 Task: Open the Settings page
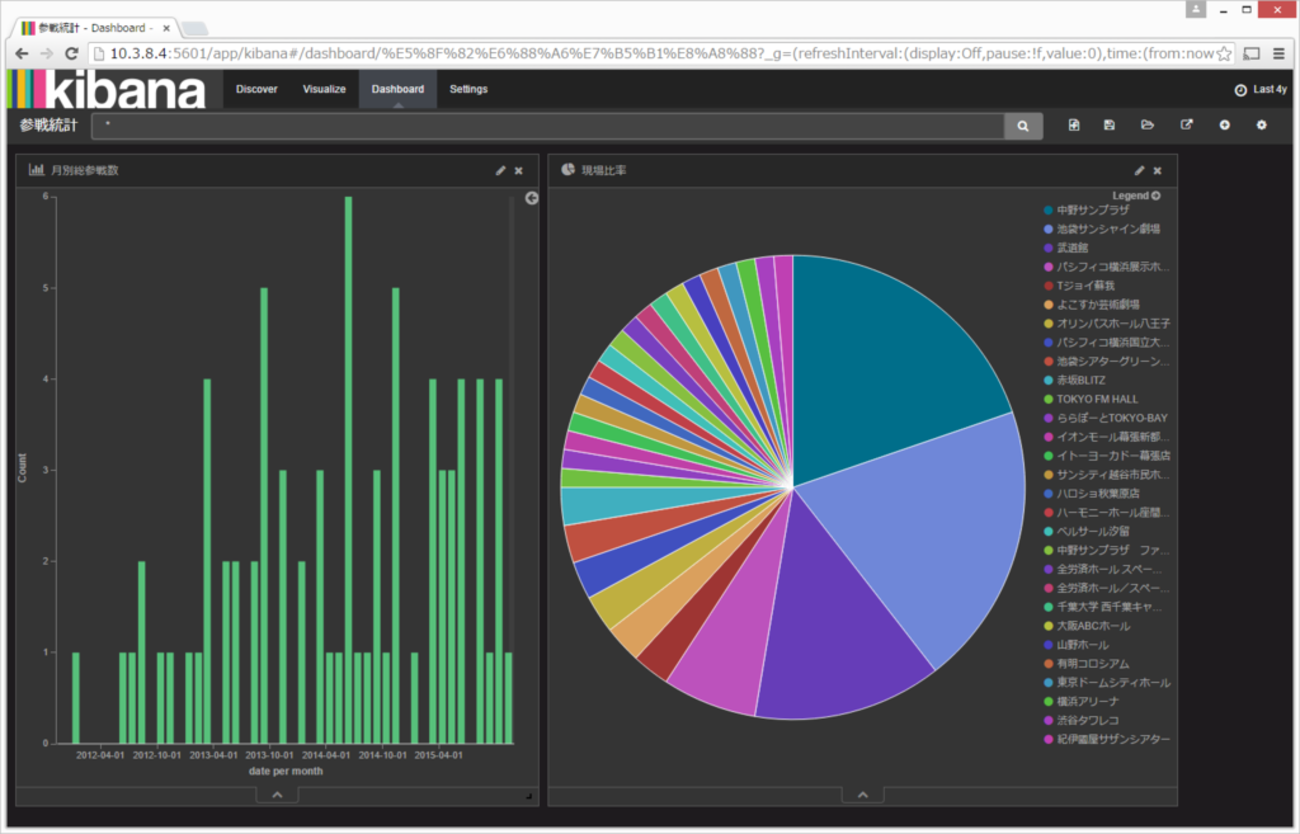[468, 89]
